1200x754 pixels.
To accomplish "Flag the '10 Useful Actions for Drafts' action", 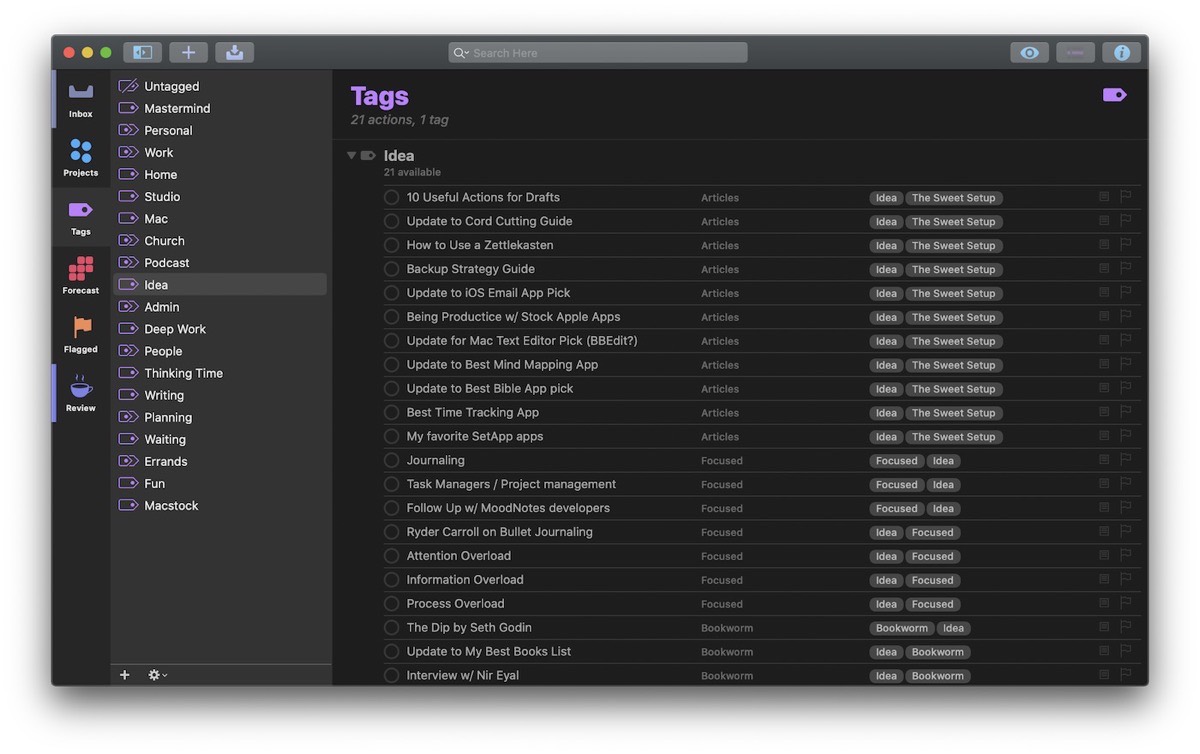I will [1125, 197].
